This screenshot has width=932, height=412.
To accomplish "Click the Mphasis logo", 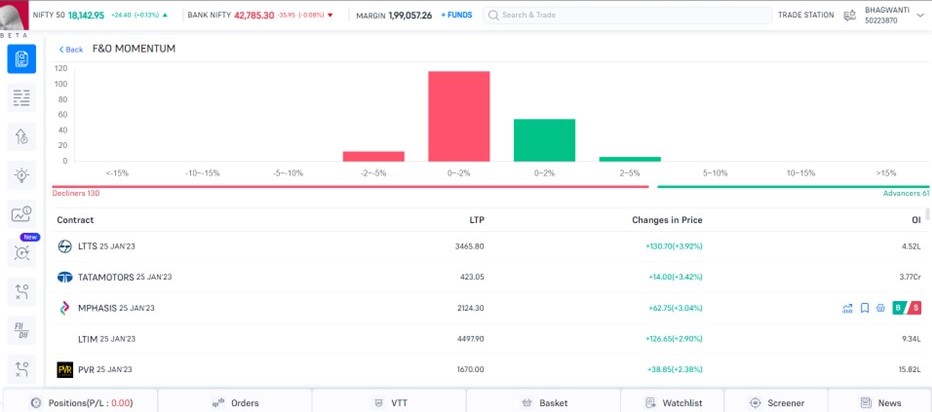I will coord(65,308).
